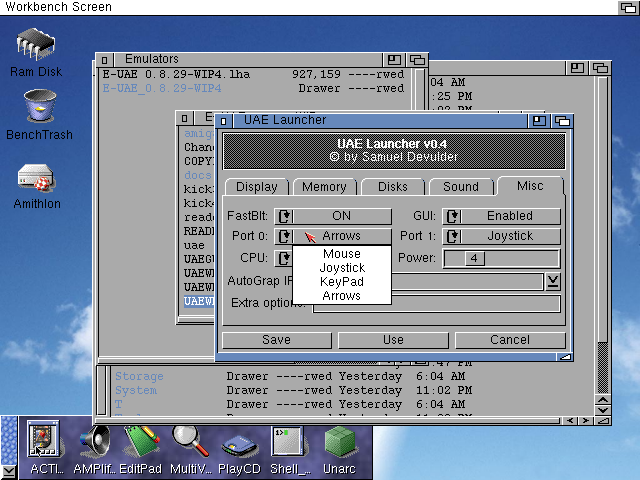Screen dimensions: 640x480
Task: Click the Save button
Action: pyautogui.click(x=277, y=340)
